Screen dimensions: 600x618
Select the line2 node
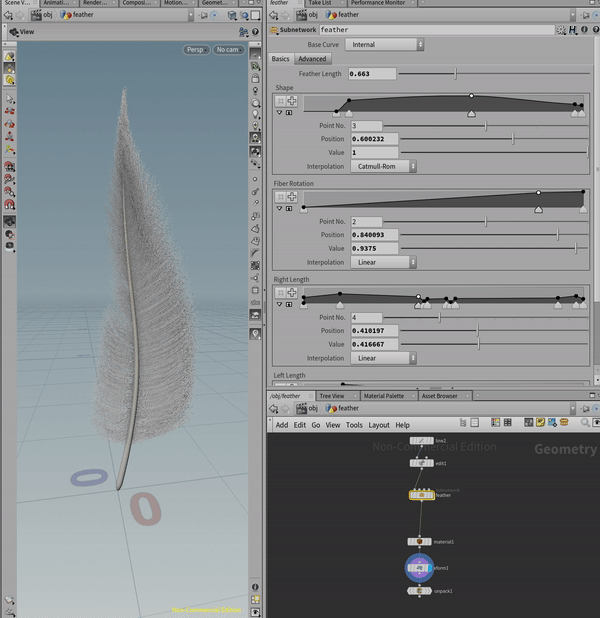click(421, 441)
